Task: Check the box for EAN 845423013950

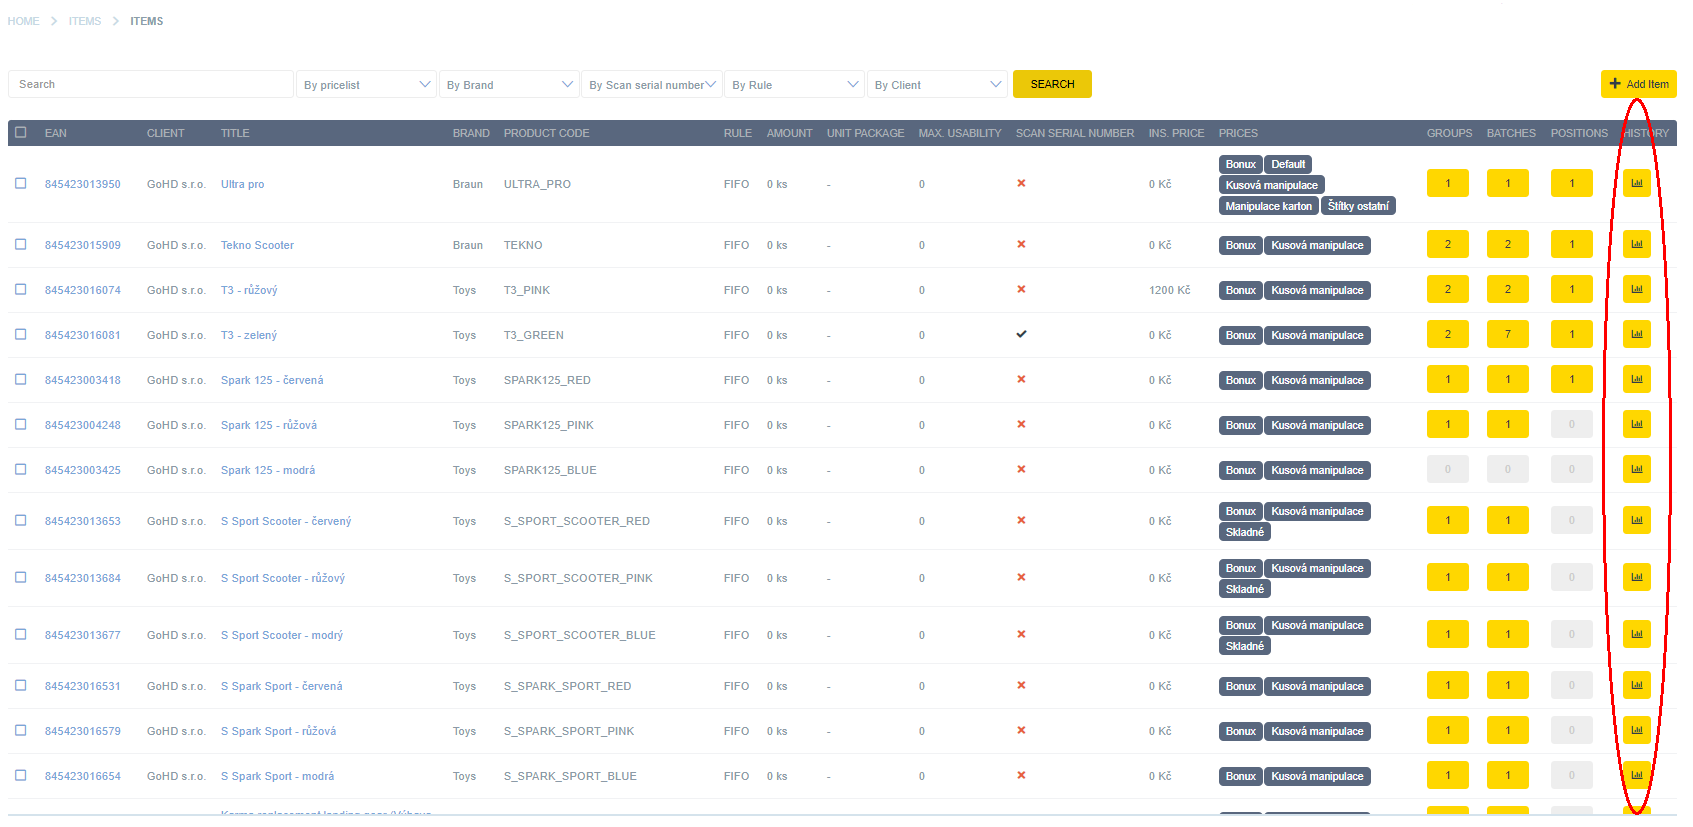Action: [x=21, y=184]
